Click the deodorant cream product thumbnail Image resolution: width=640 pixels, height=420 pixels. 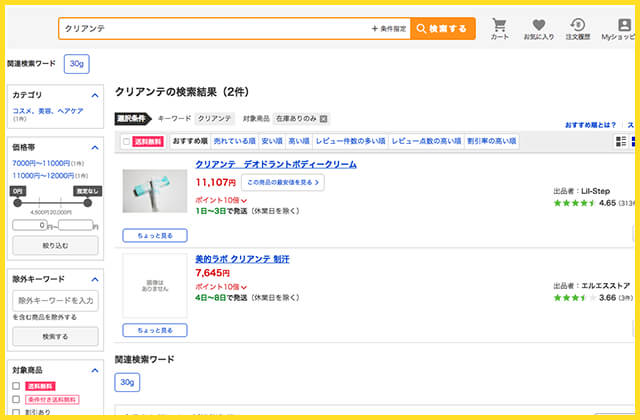tap(155, 191)
